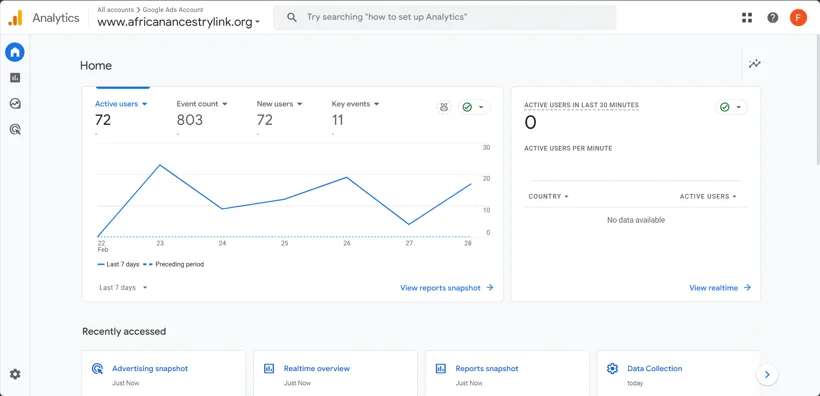This screenshot has width=820, height=396.
Task: Open Admin settings gear icon
Action: (15, 374)
